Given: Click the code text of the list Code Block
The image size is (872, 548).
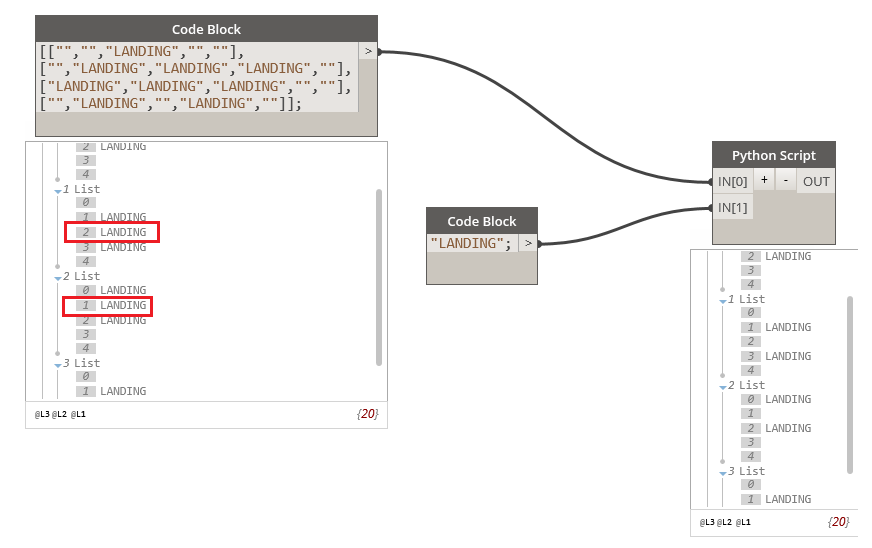Looking at the screenshot, I should [x=197, y=77].
